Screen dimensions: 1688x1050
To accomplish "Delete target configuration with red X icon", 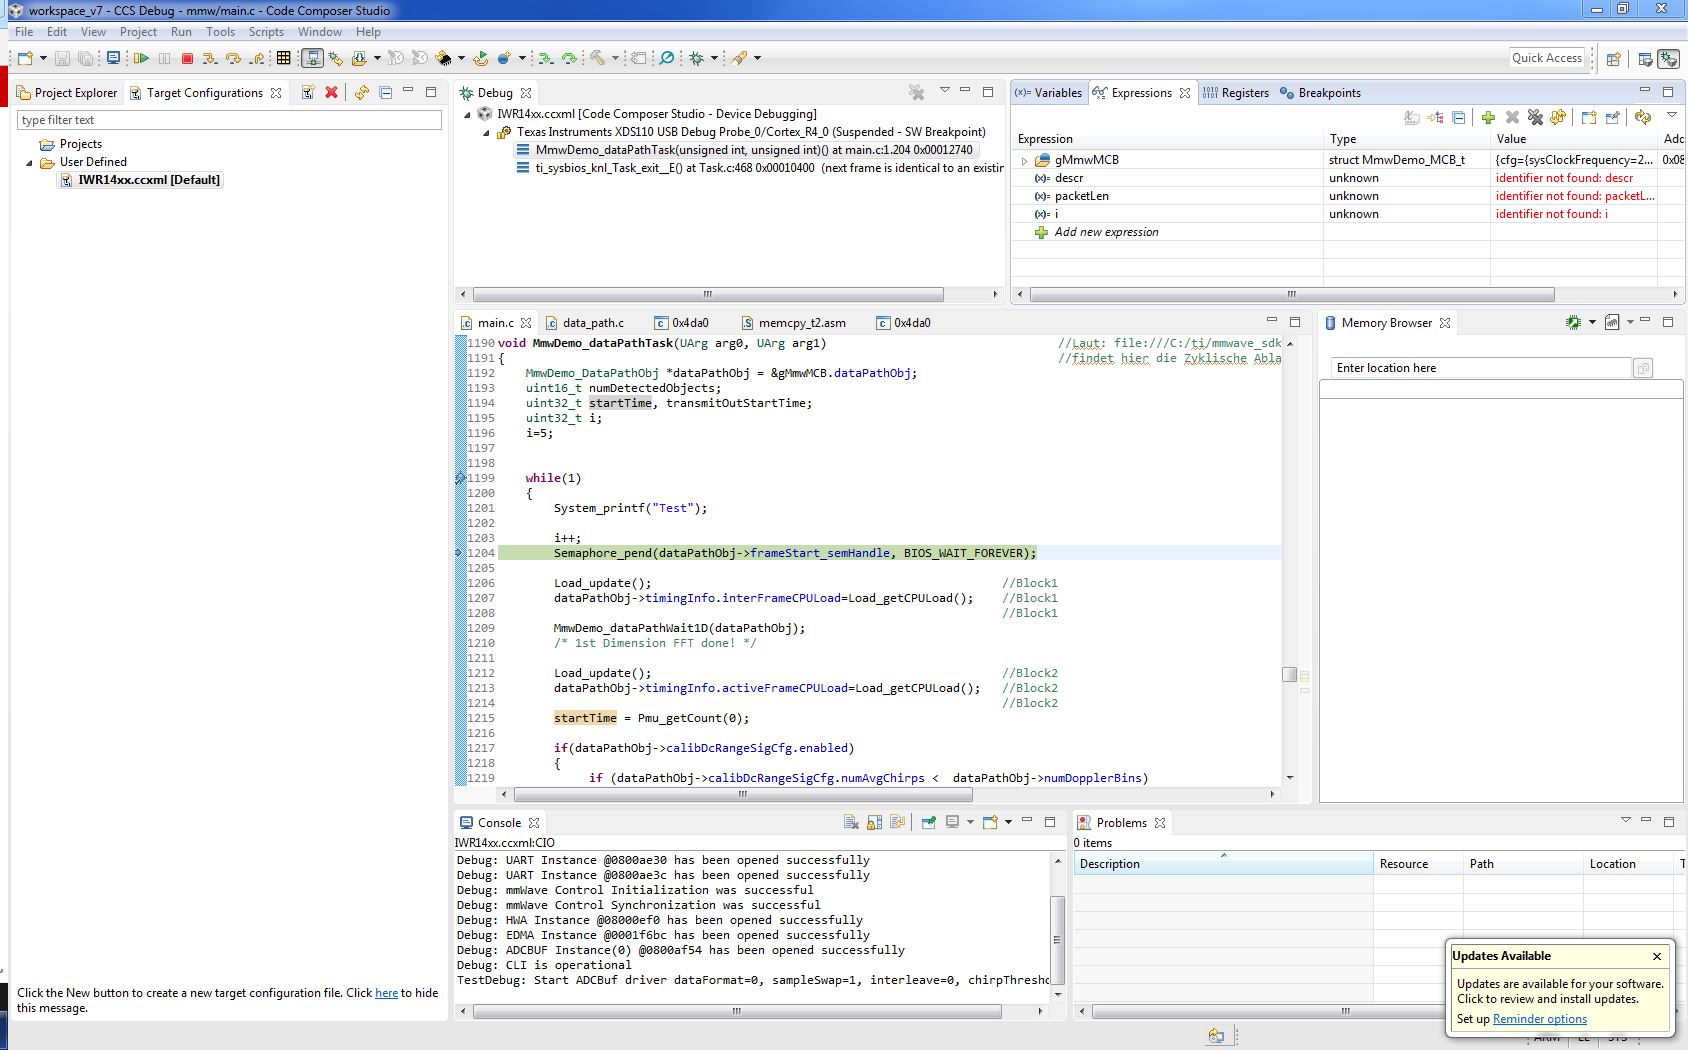I will click(331, 93).
